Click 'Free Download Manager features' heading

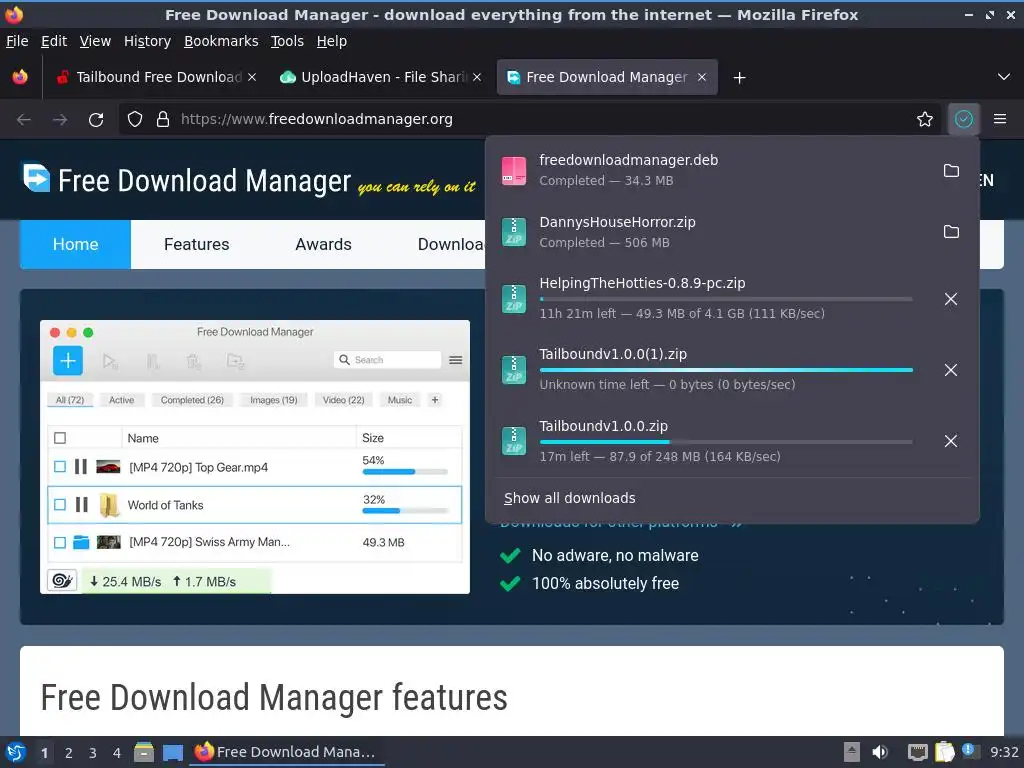pos(274,697)
